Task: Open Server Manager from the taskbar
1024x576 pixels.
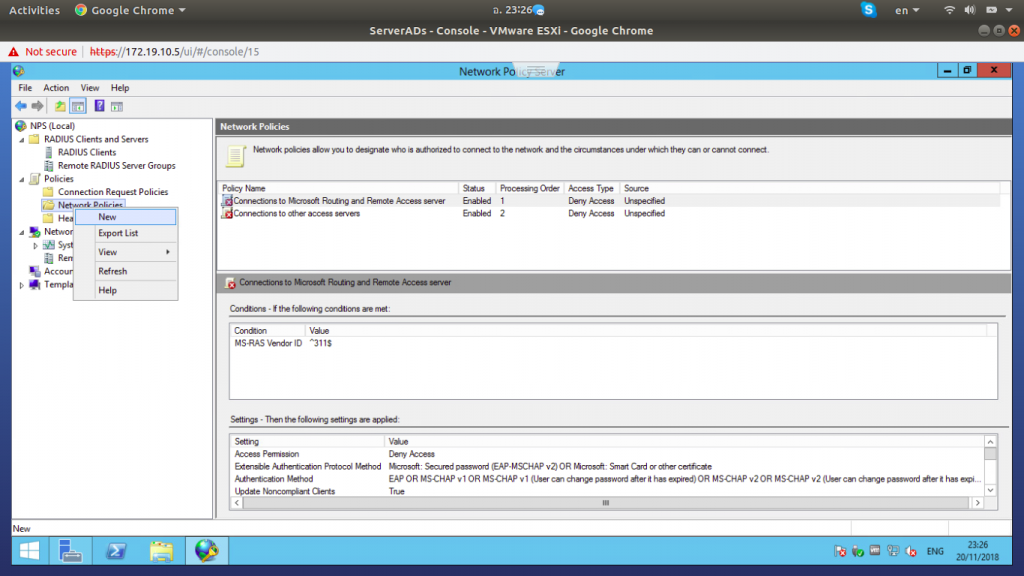Action: click(70, 551)
